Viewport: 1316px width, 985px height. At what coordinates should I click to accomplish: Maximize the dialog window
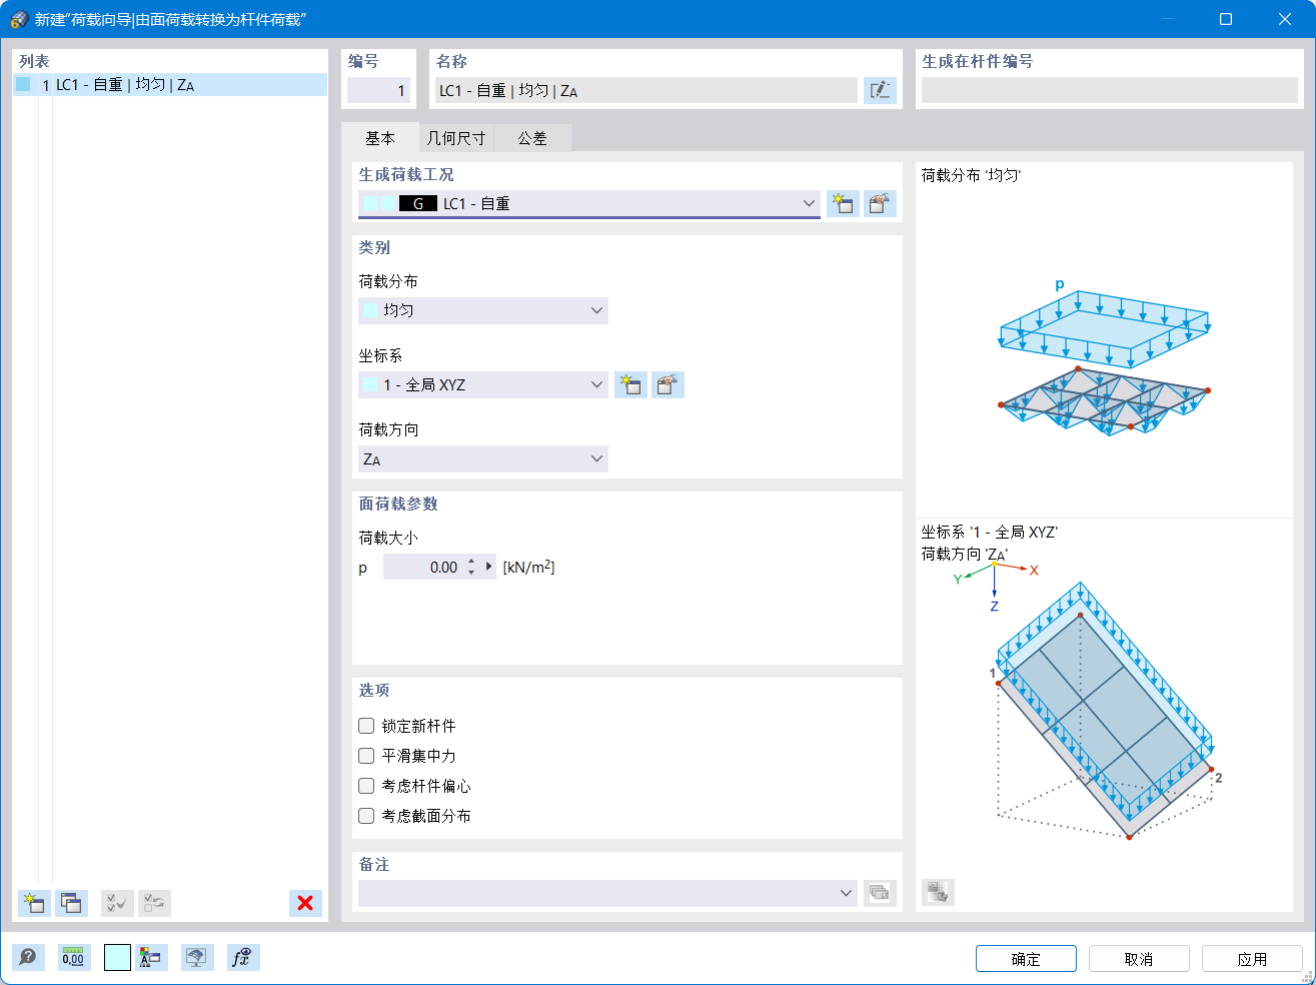click(1226, 19)
